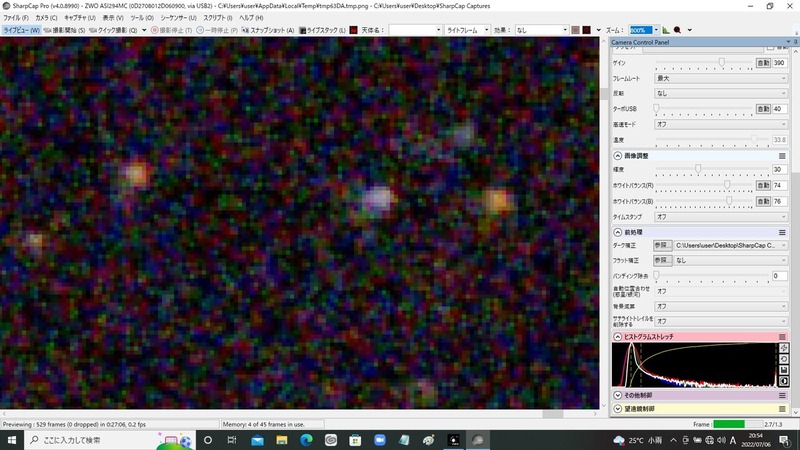Click the magnifier focus tool icon
Viewport: 800px width, 450px height.
(x=678, y=30)
